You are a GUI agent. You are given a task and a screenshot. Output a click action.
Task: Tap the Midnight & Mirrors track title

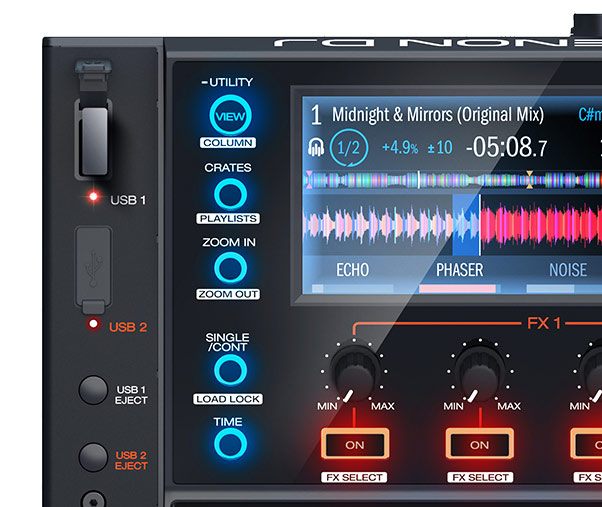point(437,114)
